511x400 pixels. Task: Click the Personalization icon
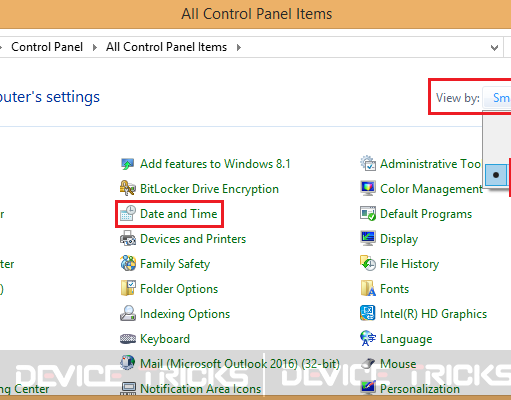tap(368, 388)
